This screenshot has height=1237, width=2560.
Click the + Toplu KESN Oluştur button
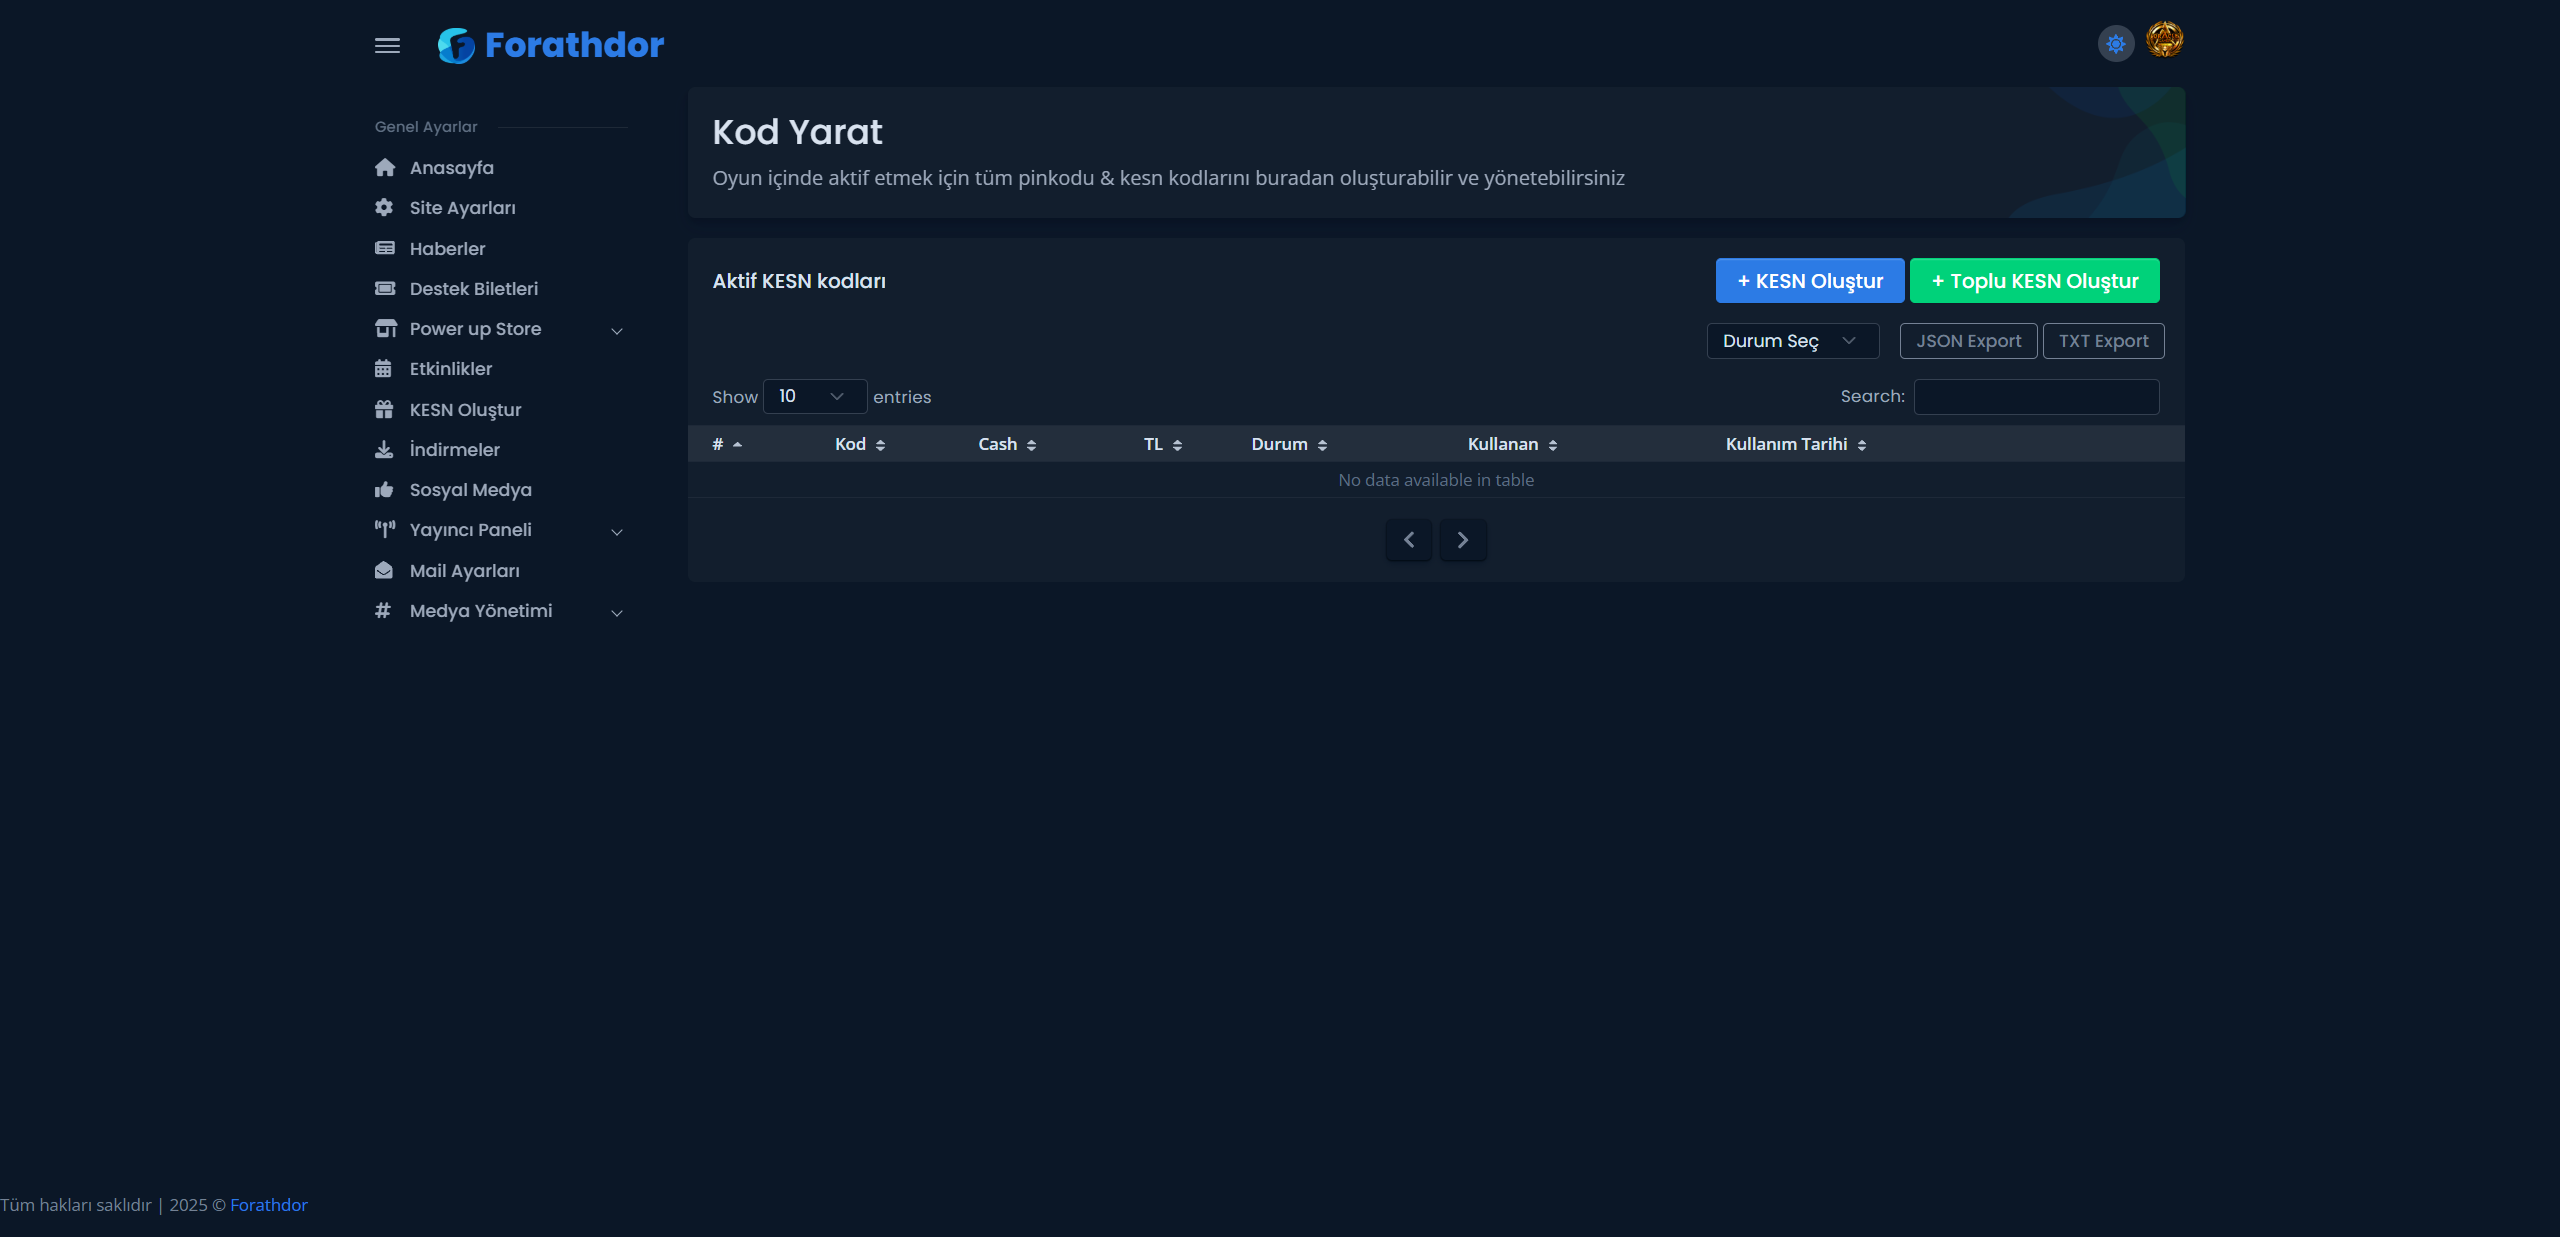[x=2035, y=281]
